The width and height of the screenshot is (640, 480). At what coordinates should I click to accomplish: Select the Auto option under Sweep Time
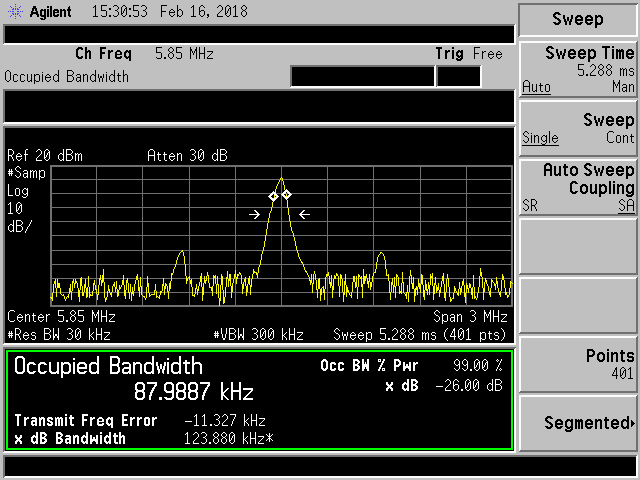coord(536,88)
